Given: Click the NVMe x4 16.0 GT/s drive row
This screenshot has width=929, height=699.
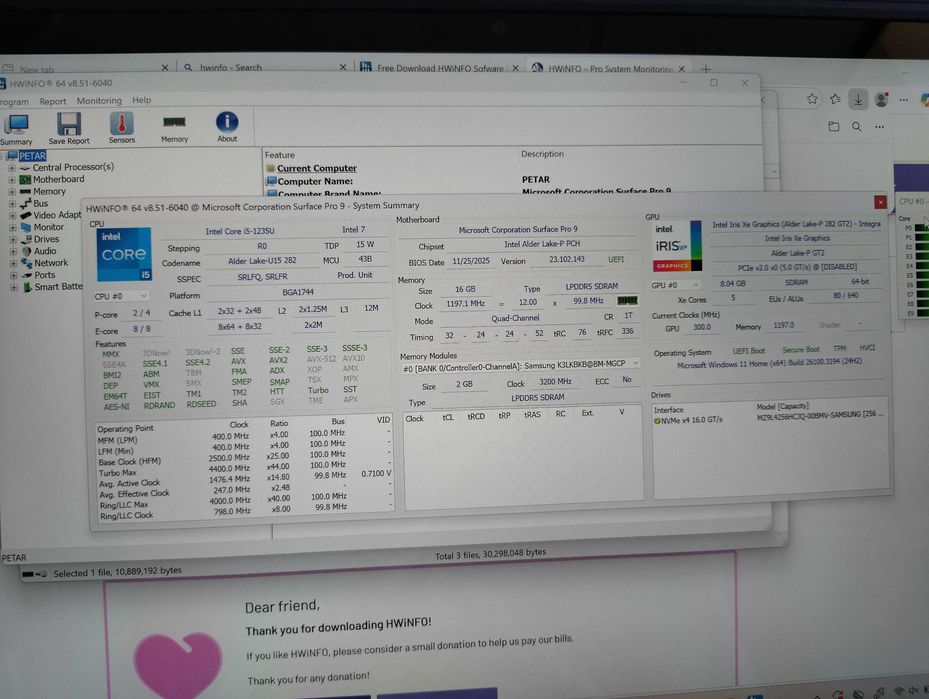Looking at the screenshot, I should click(768, 419).
